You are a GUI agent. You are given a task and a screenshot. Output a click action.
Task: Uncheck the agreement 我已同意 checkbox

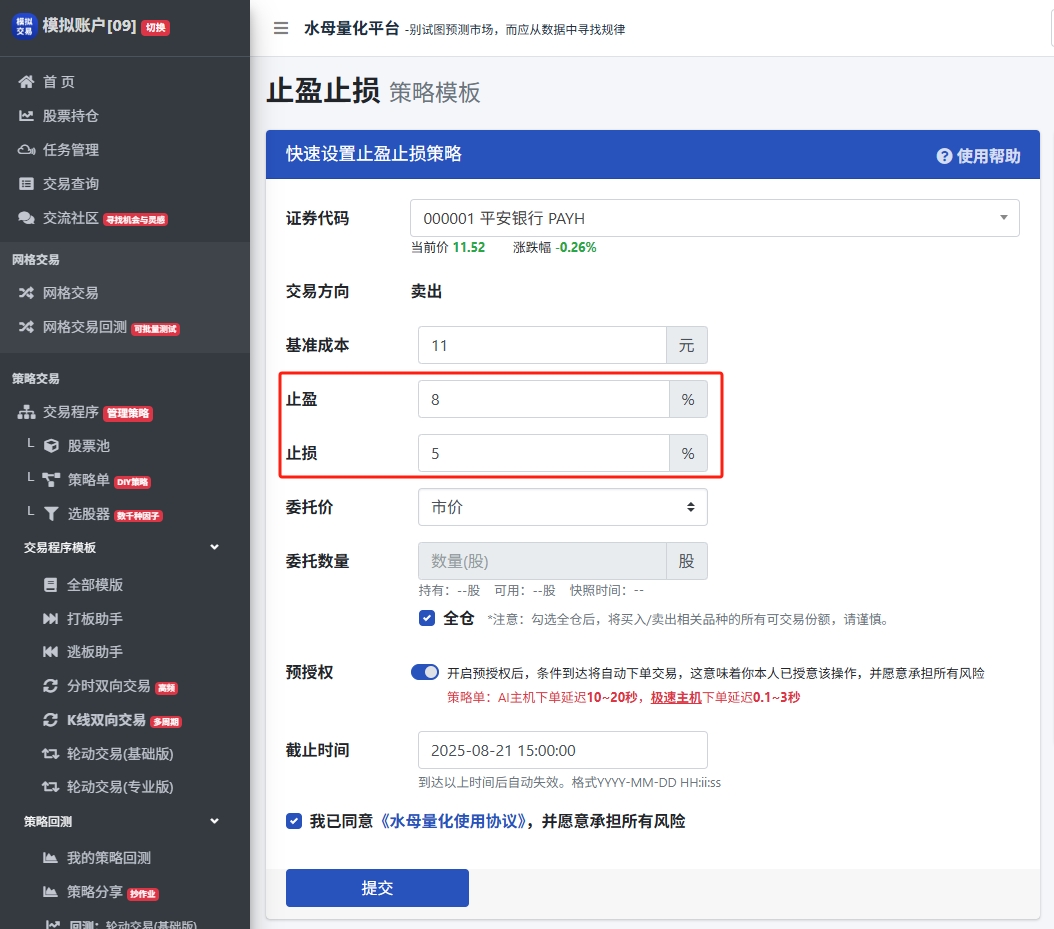pyautogui.click(x=294, y=821)
